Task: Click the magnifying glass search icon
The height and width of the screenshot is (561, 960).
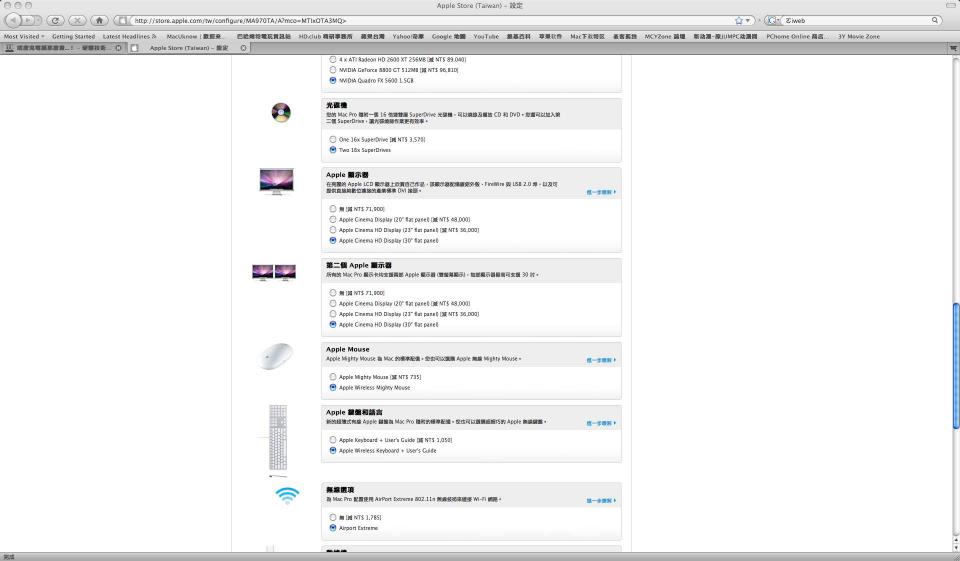Action: (x=935, y=20)
